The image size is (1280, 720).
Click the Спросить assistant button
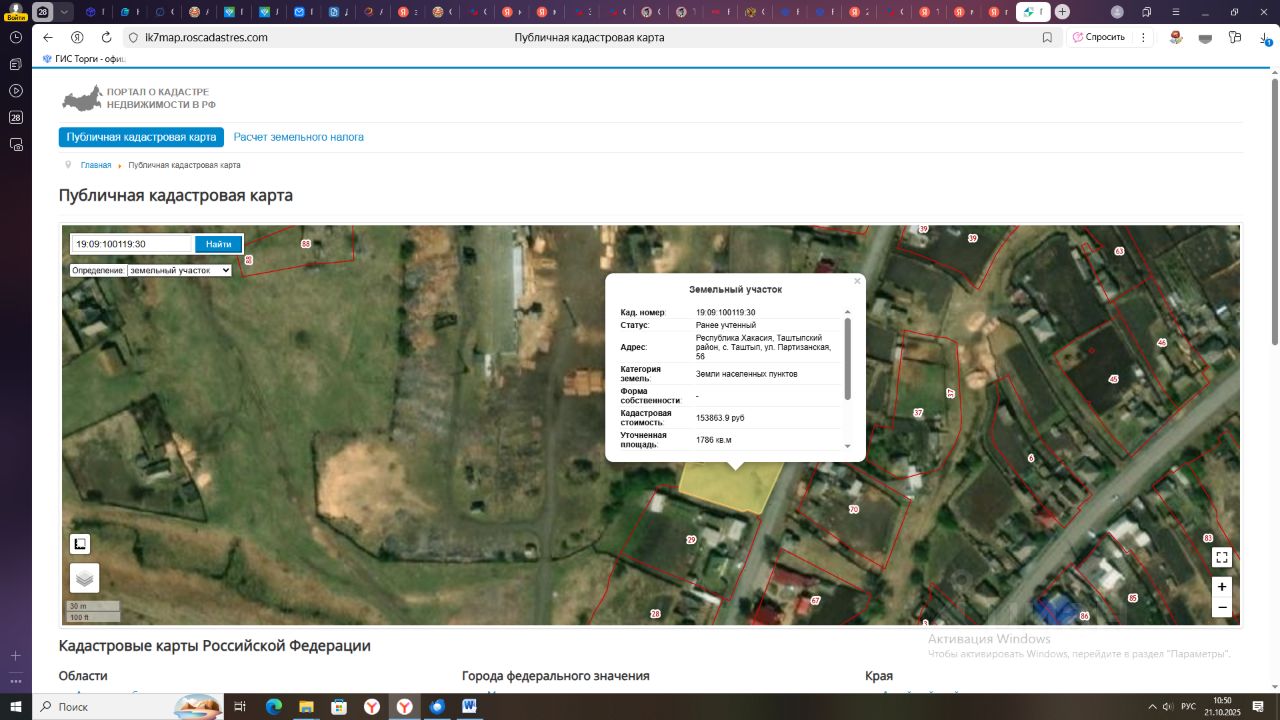click(1098, 37)
